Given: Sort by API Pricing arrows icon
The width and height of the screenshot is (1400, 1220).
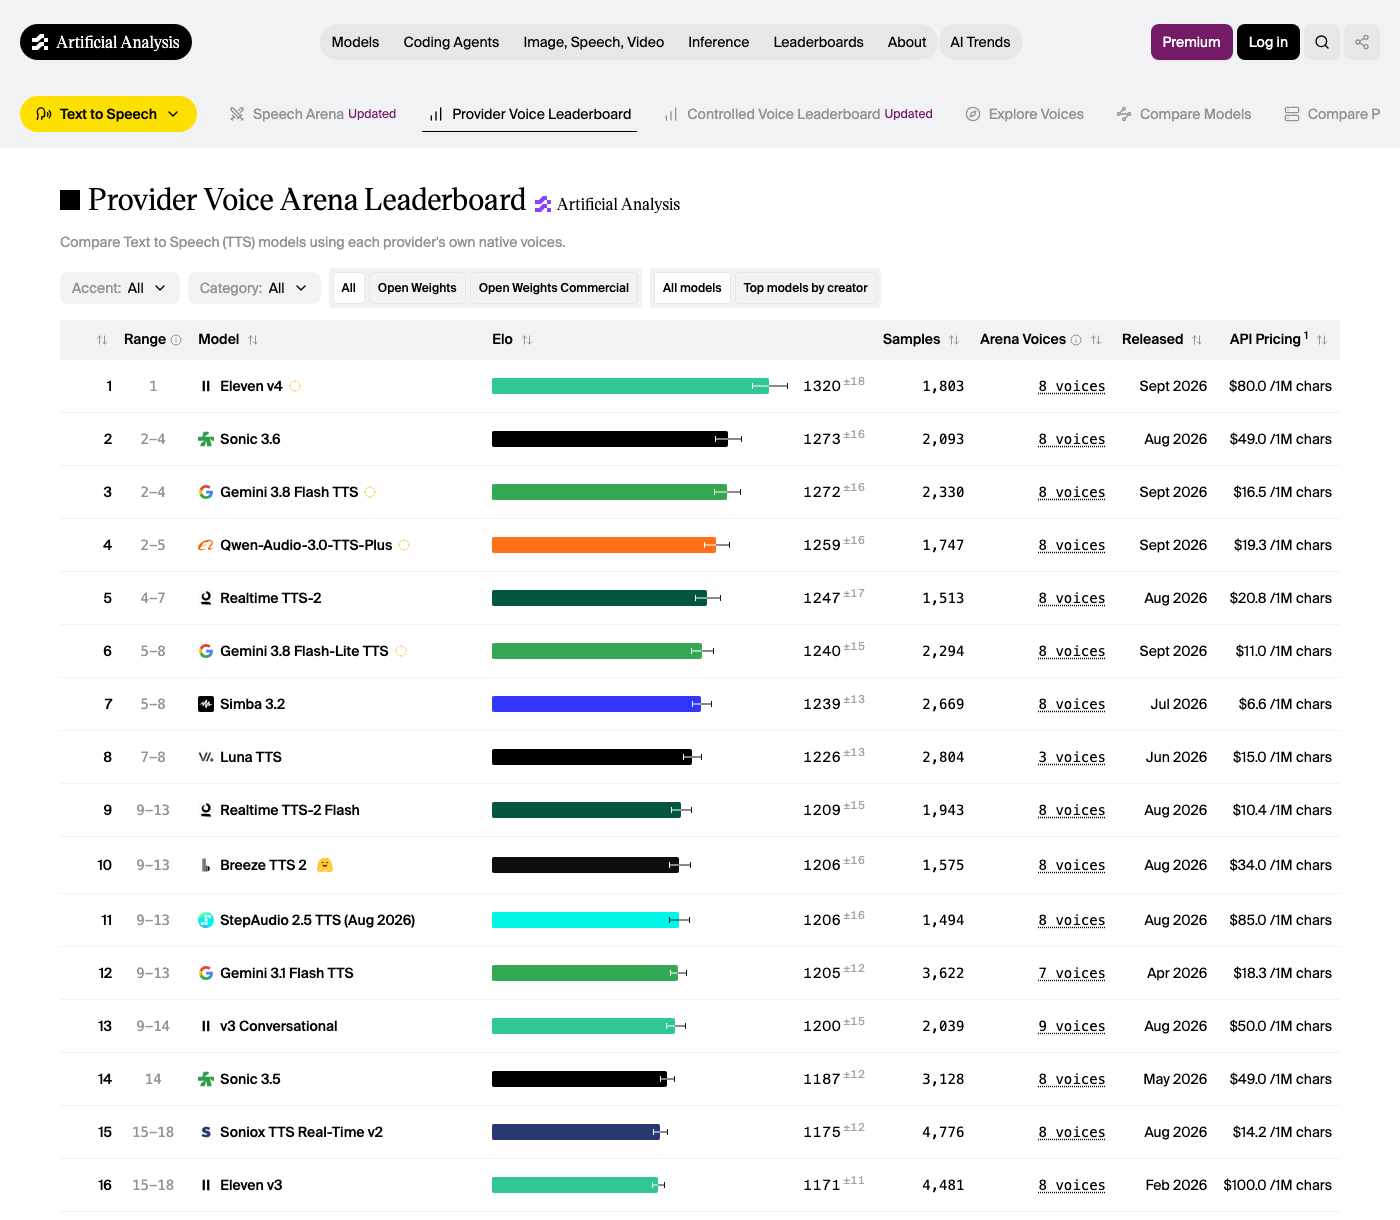Looking at the screenshot, I should [x=1322, y=340].
